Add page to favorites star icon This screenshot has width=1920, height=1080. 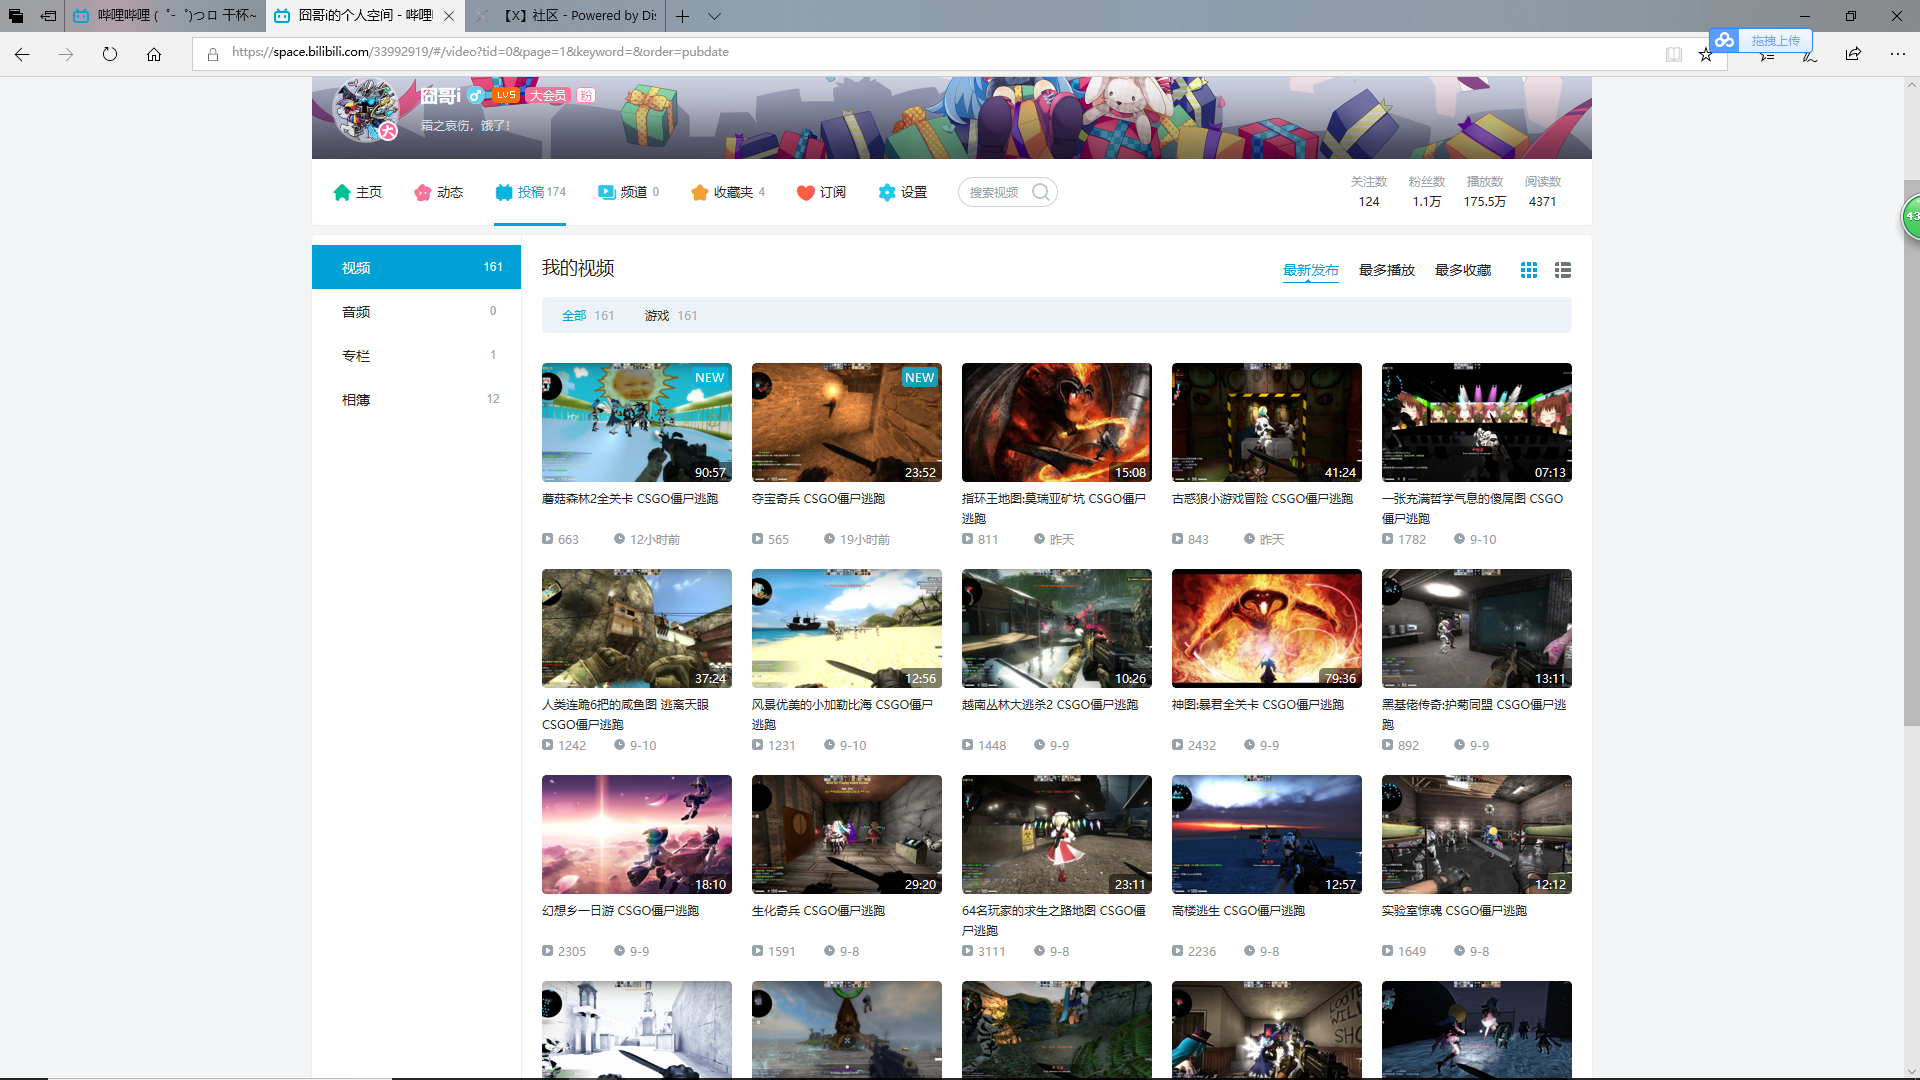click(1706, 54)
